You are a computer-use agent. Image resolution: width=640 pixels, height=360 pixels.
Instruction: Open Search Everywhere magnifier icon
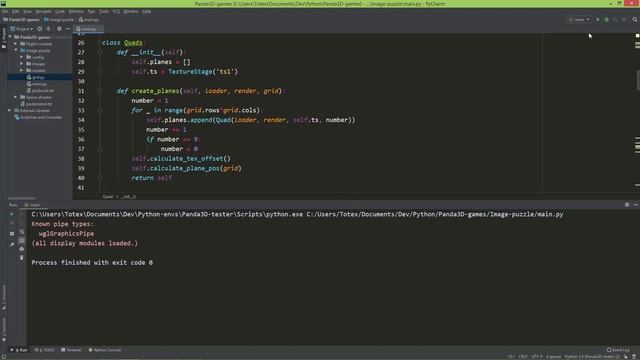[635, 20]
